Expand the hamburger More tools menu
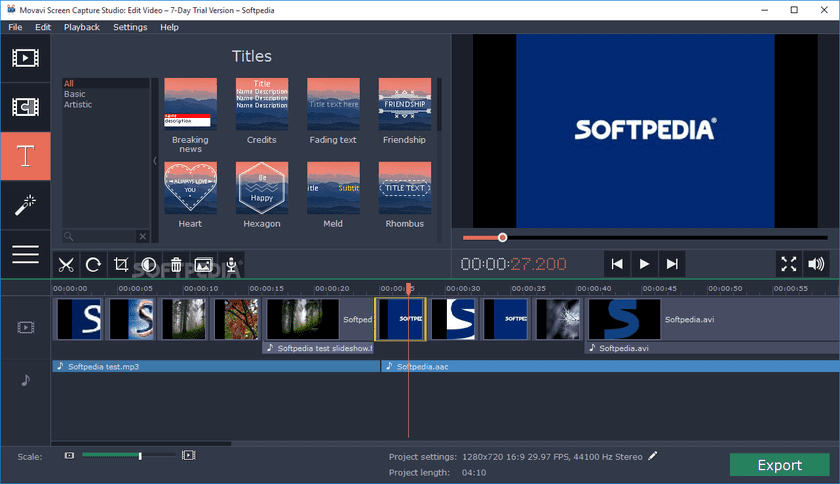This screenshot has height=484, width=840. point(25,254)
